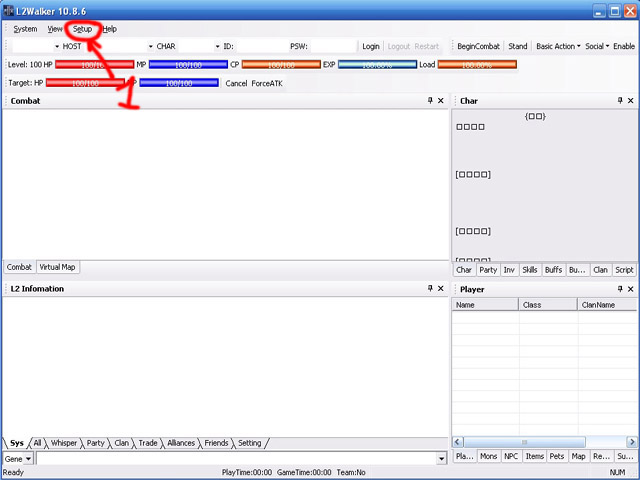Switch chat to the Sys tab
The image size is (640, 480).
pos(17,443)
